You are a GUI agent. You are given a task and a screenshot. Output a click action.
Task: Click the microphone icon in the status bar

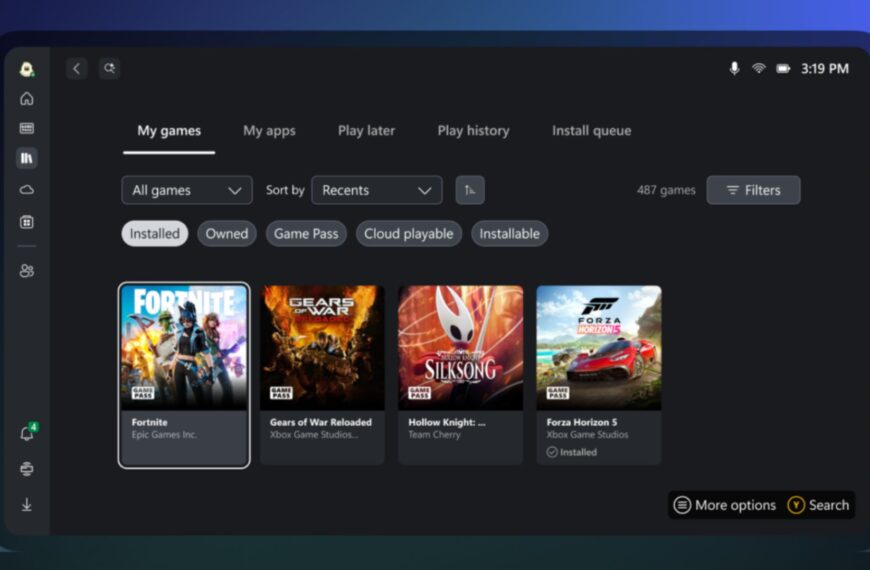pyautogui.click(x=734, y=68)
